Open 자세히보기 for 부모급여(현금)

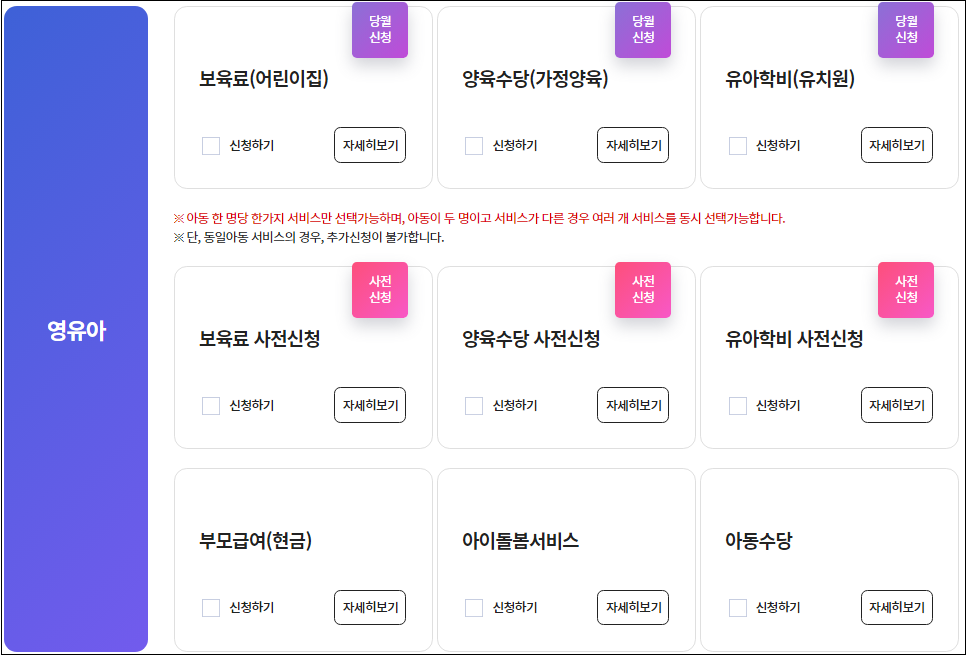[369, 607]
